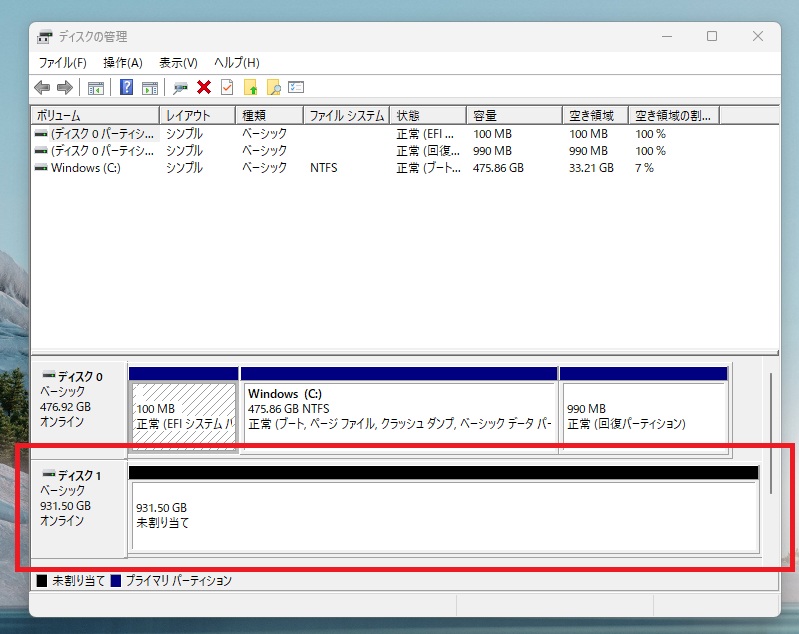Open Properties via the checkmark page icon
The height and width of the screenshot is (634, 799).
(227, 87)
